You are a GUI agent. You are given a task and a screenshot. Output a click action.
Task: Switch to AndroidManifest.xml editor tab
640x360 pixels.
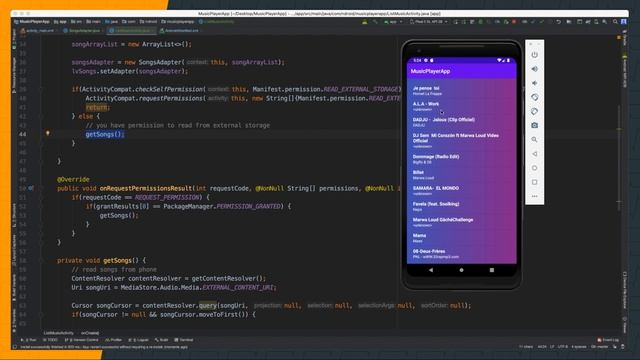click(180, 31)
